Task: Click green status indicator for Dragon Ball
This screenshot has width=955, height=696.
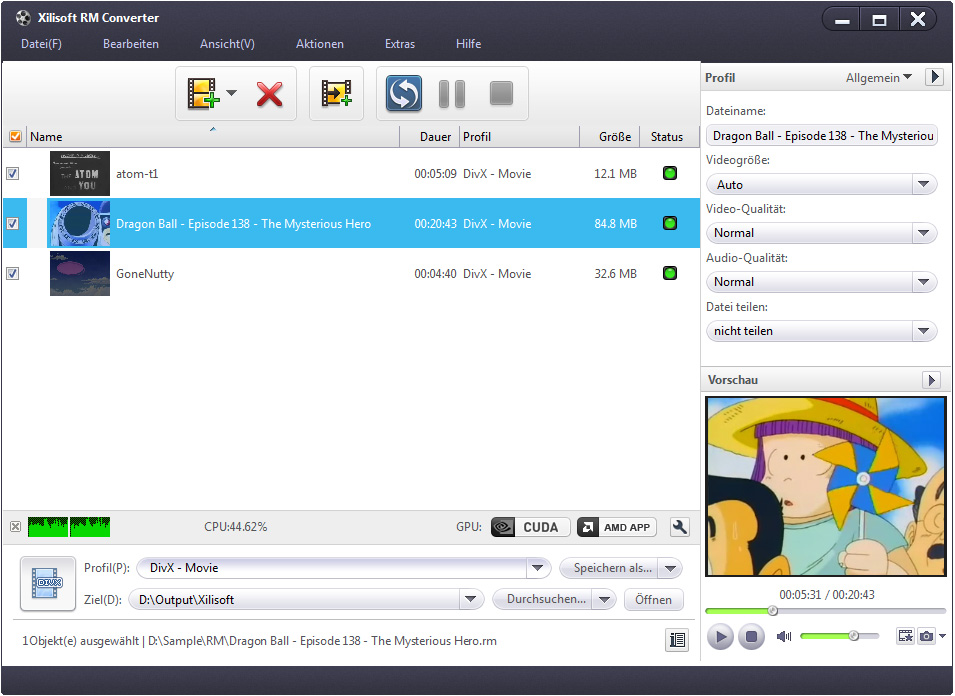Action: (669, 223)
